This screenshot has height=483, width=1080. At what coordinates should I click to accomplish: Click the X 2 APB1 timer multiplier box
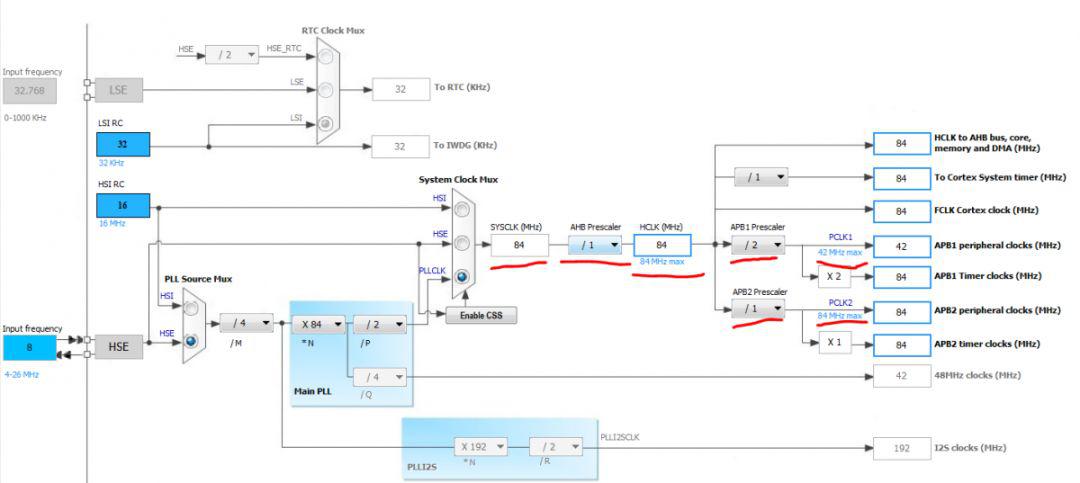pos(835,277)
